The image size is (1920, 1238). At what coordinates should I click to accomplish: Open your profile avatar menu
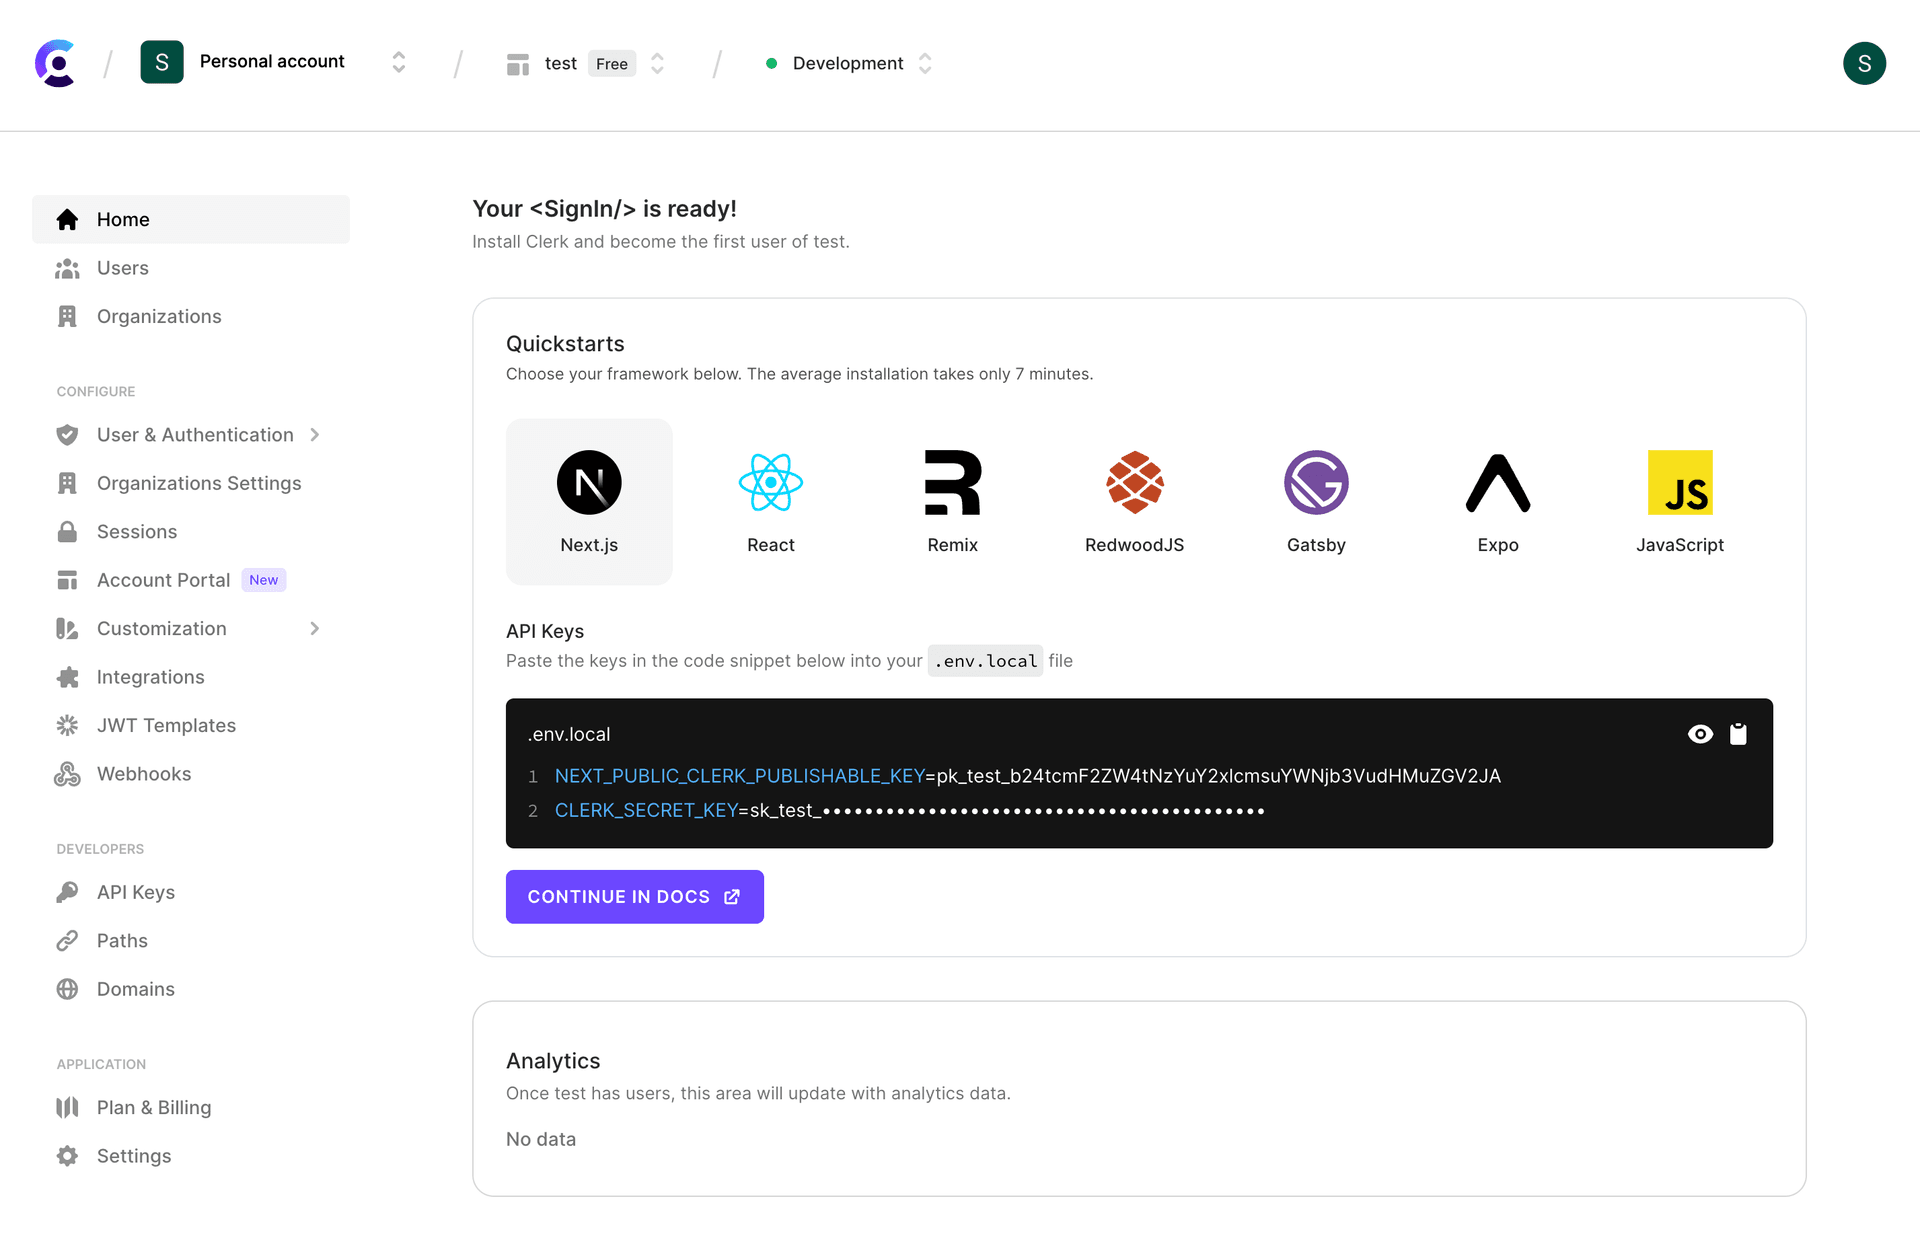[x=1864, y=63]
